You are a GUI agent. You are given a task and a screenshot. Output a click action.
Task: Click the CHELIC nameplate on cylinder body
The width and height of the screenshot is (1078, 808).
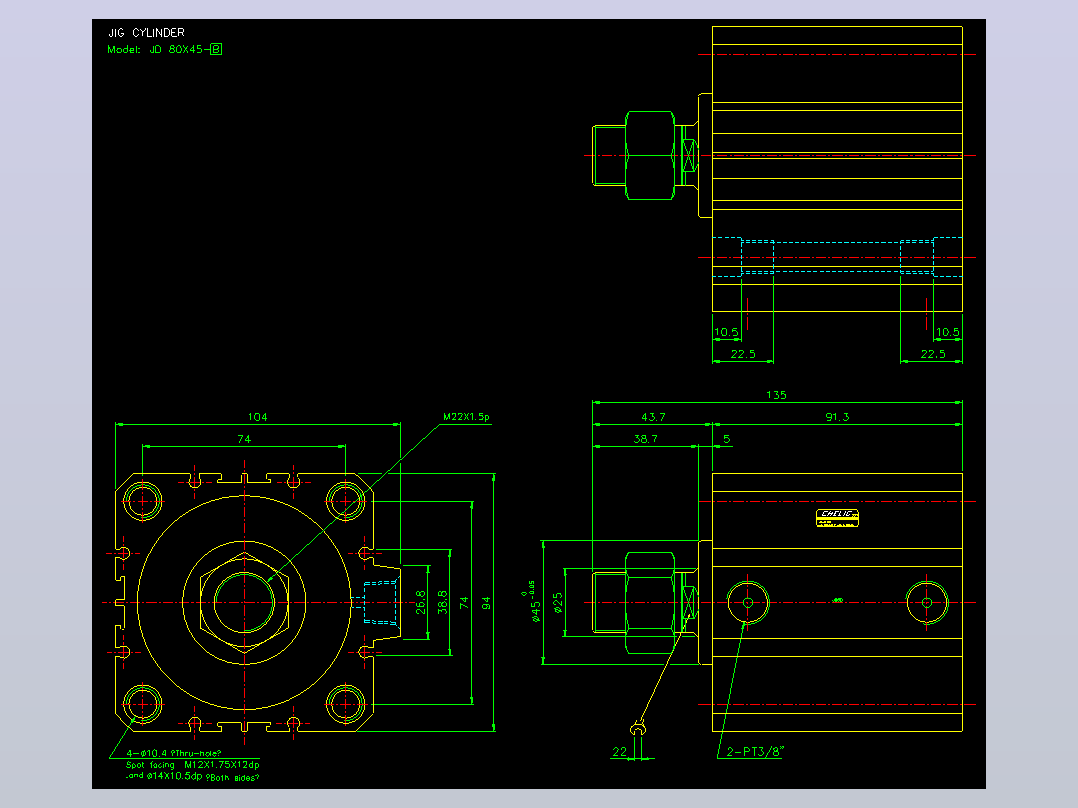click(837, 518)
